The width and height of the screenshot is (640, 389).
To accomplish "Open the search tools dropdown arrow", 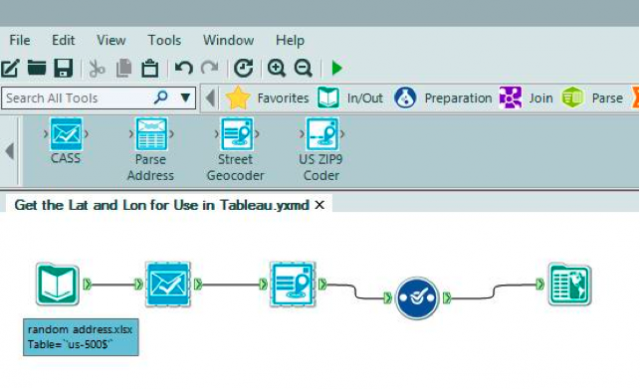I will click(x=185, y=98).
